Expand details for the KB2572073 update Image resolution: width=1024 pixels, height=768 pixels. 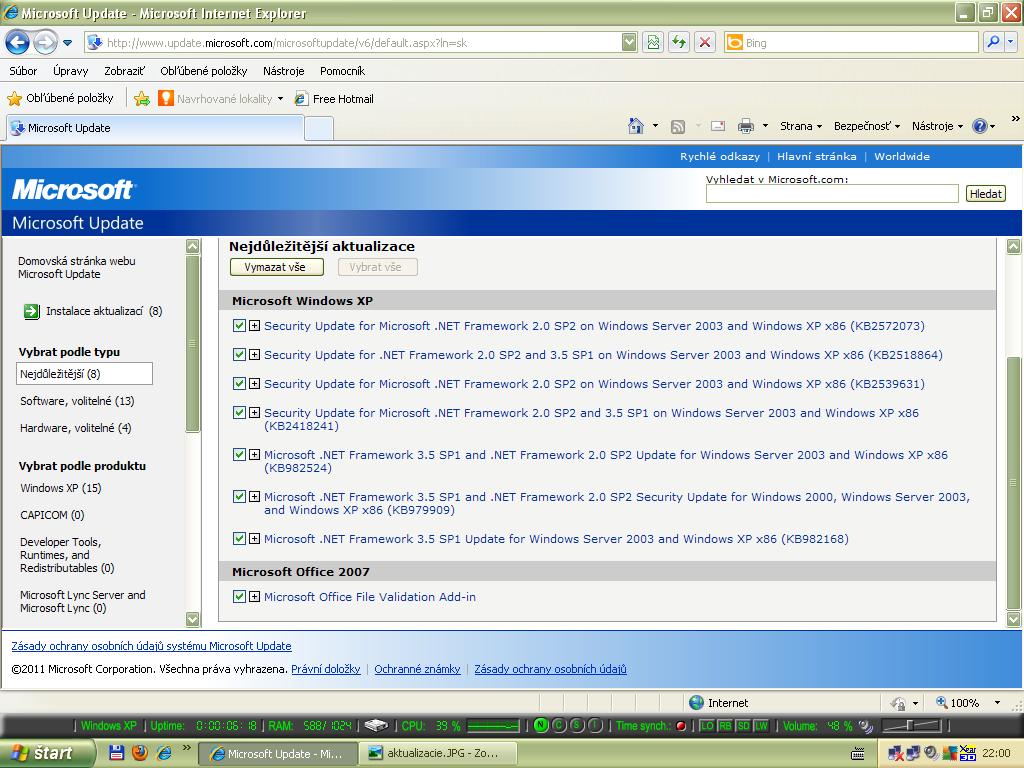[x=255, y=326]
